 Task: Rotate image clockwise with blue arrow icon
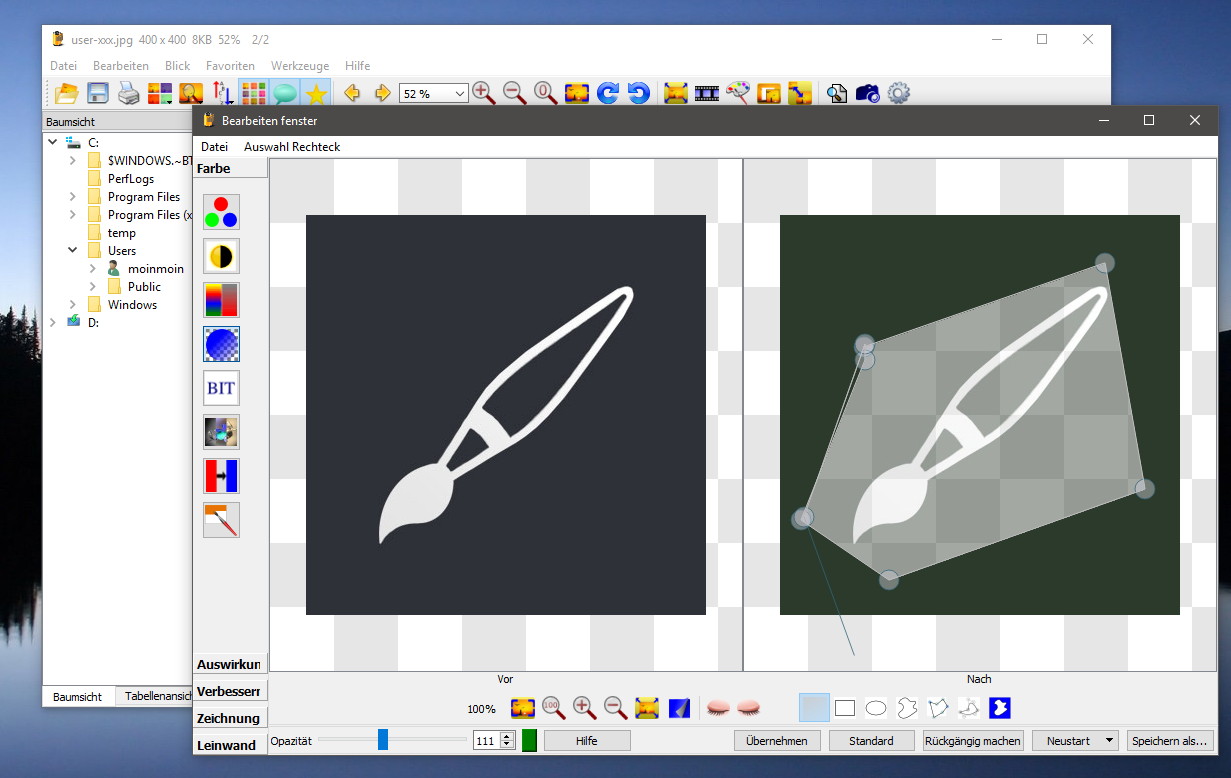[608, 93]
